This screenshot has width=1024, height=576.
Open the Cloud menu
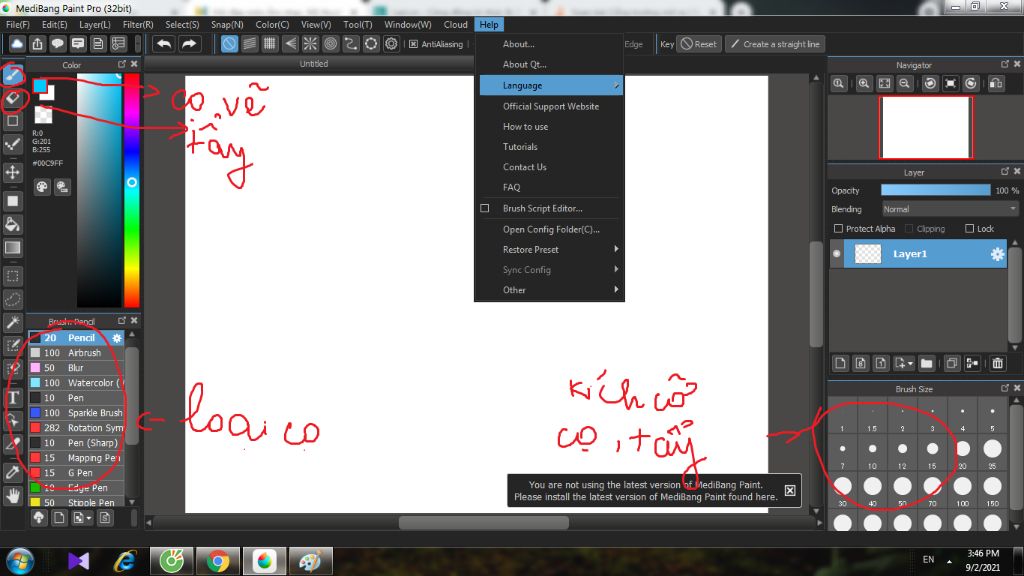pos(455,24)
